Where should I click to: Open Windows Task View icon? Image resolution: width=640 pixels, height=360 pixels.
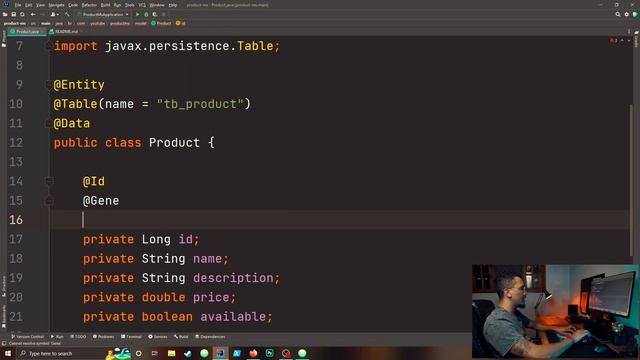point(155,353)
